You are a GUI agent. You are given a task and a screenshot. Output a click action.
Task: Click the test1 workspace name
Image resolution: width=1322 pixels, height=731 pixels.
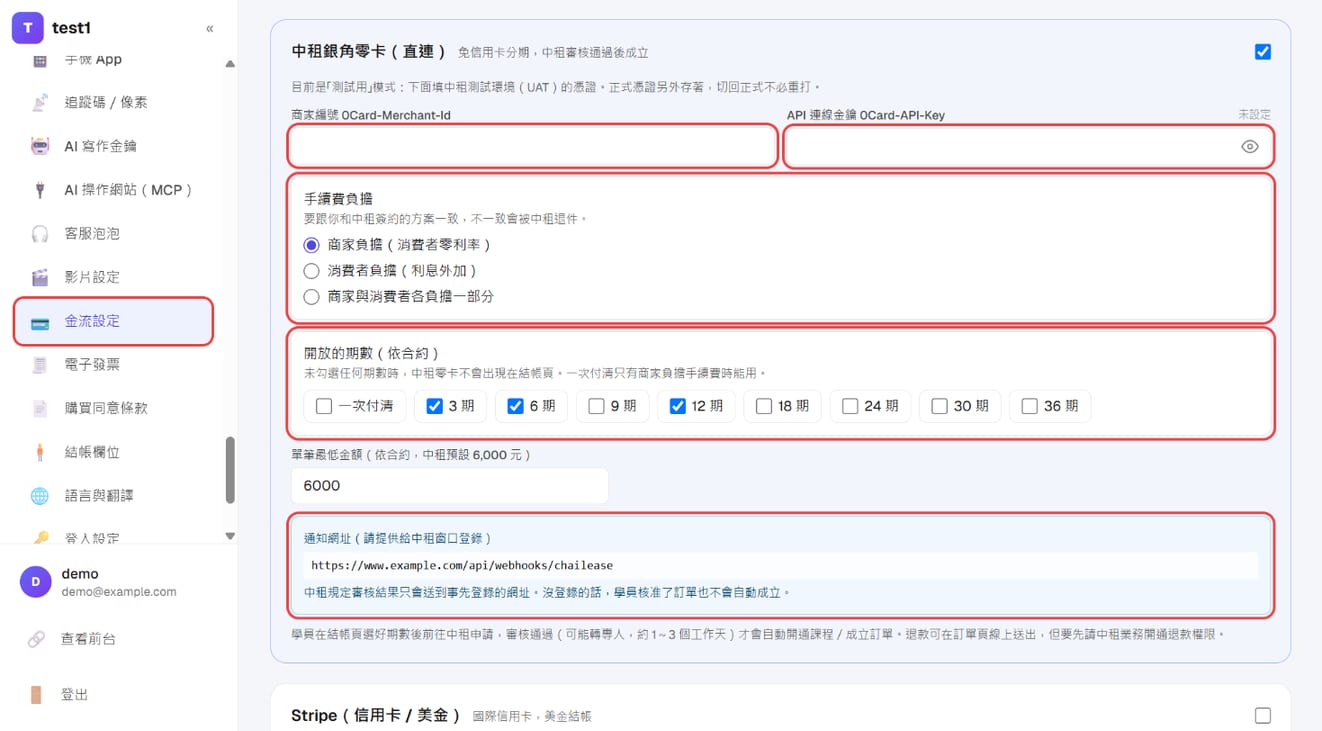click(x=72, y=28)
